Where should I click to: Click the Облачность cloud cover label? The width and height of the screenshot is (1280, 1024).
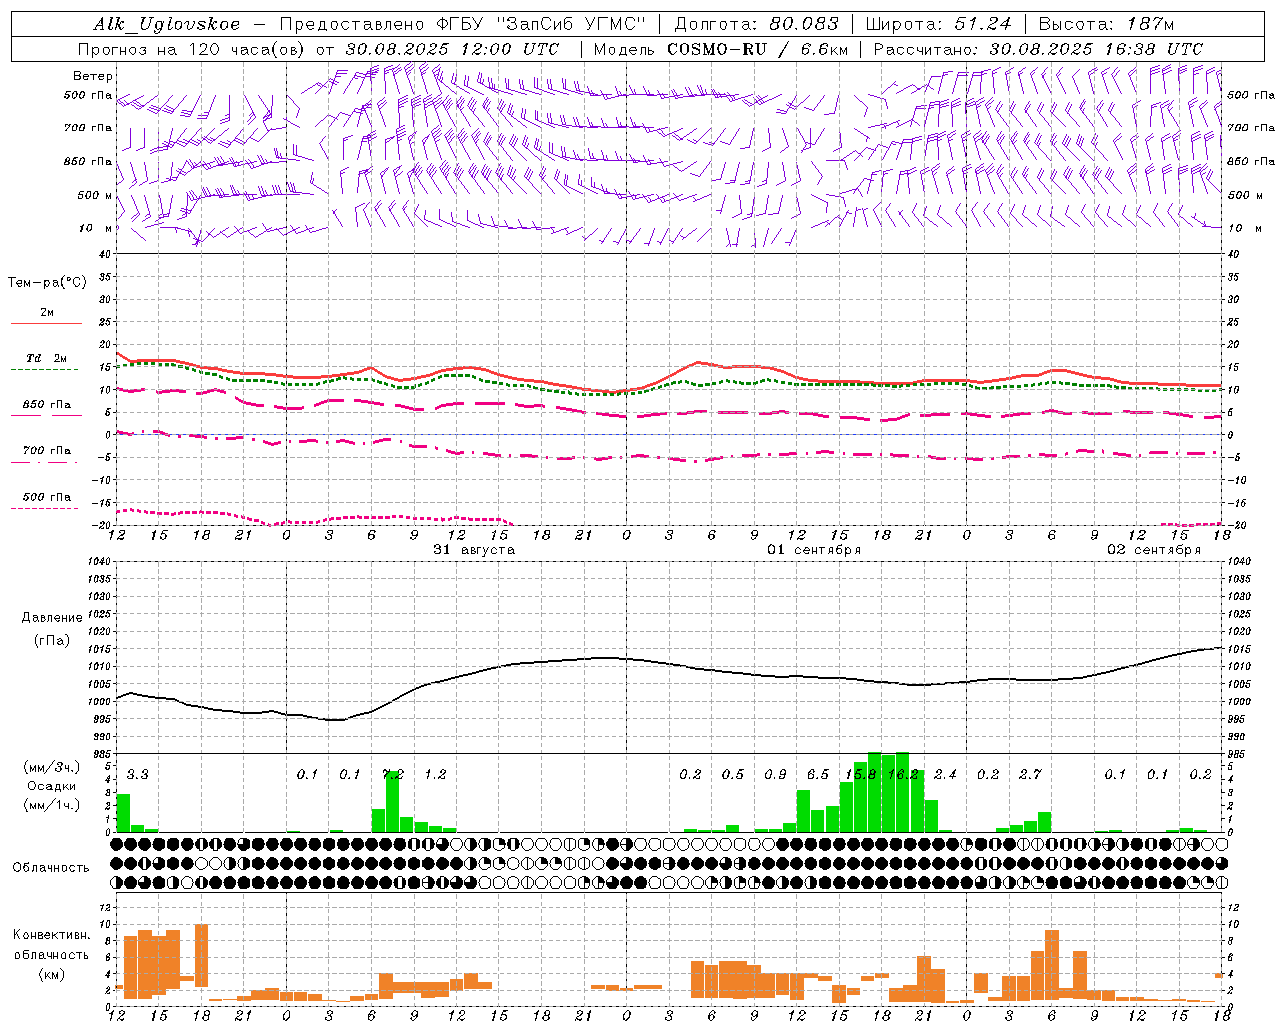point(51,867)
